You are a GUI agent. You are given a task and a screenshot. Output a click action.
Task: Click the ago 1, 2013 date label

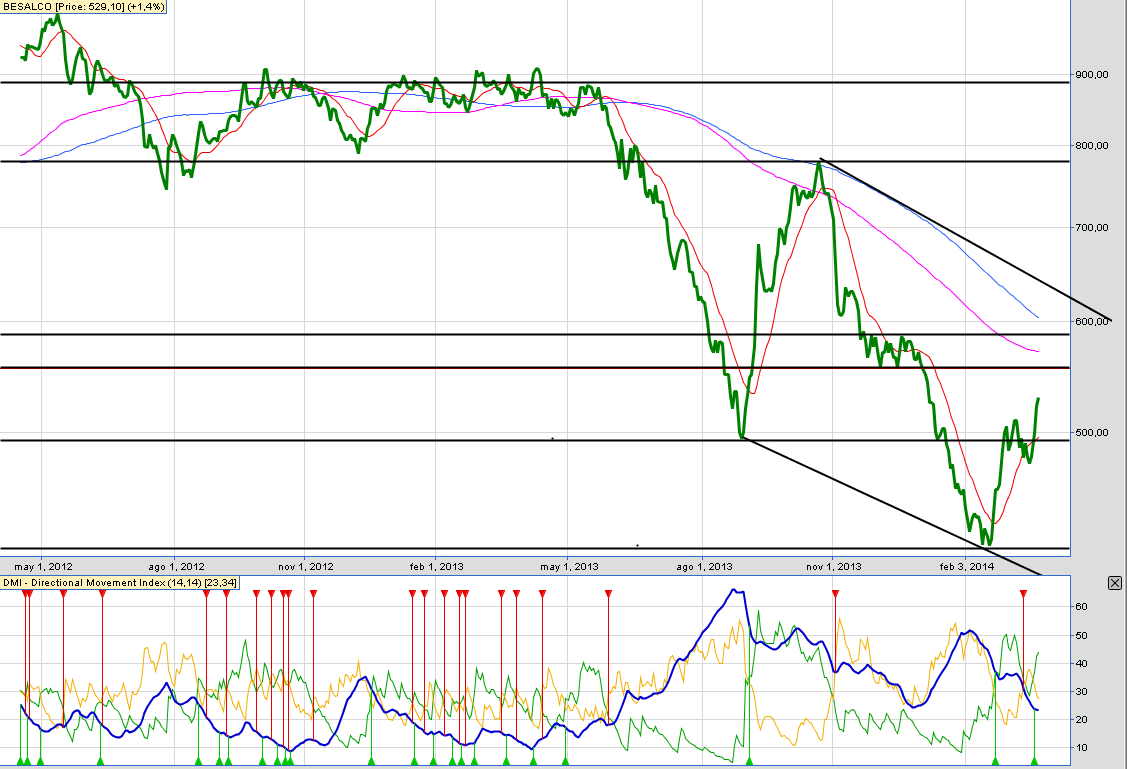[704, 566]
